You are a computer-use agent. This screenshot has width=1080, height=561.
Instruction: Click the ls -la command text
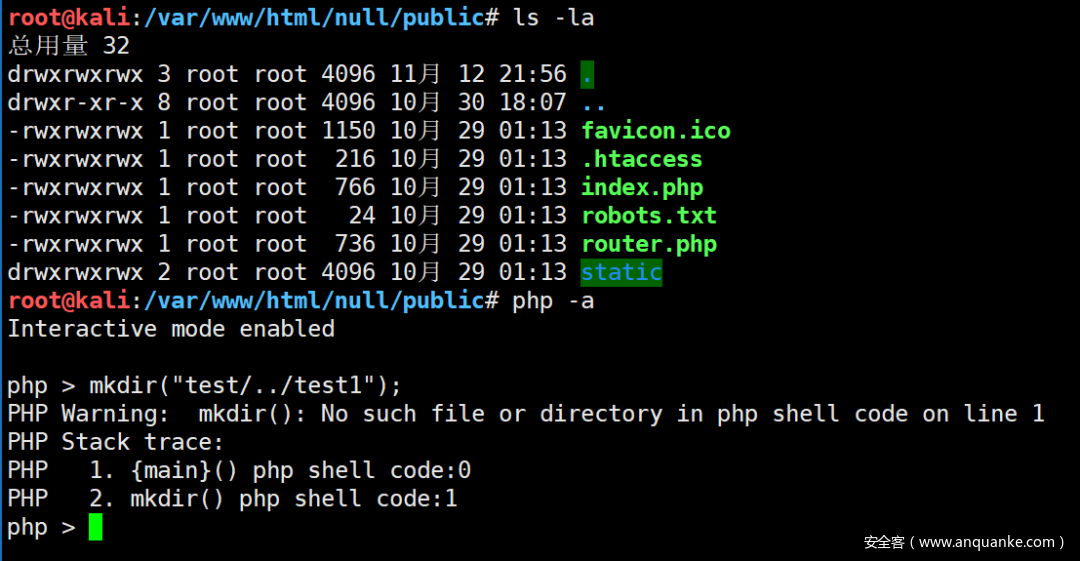[553, 18]
